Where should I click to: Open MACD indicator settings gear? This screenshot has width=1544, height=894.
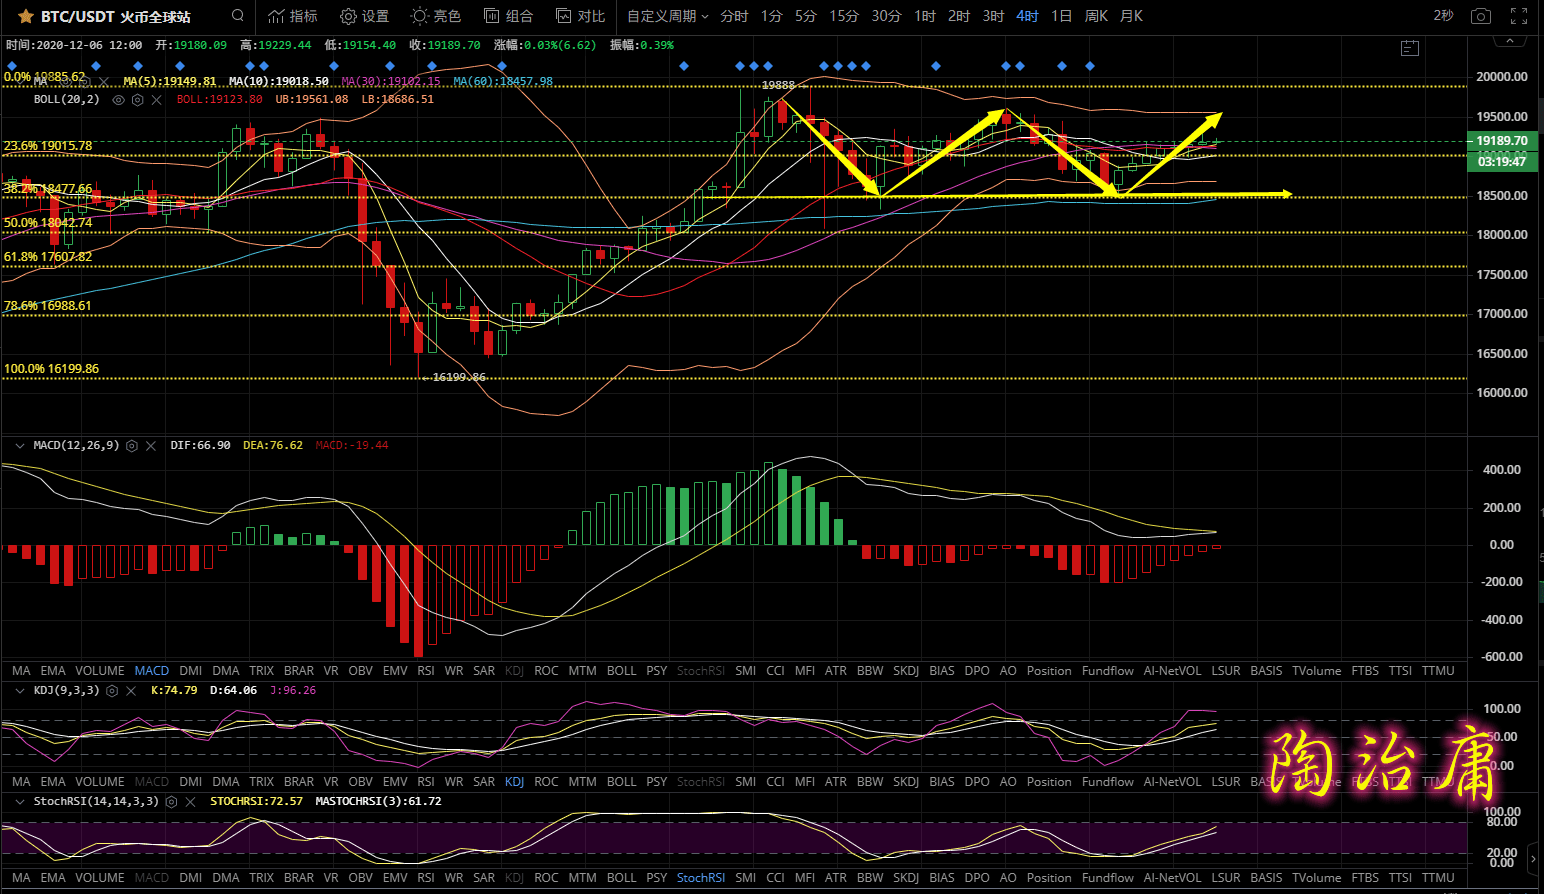(132, 446)
